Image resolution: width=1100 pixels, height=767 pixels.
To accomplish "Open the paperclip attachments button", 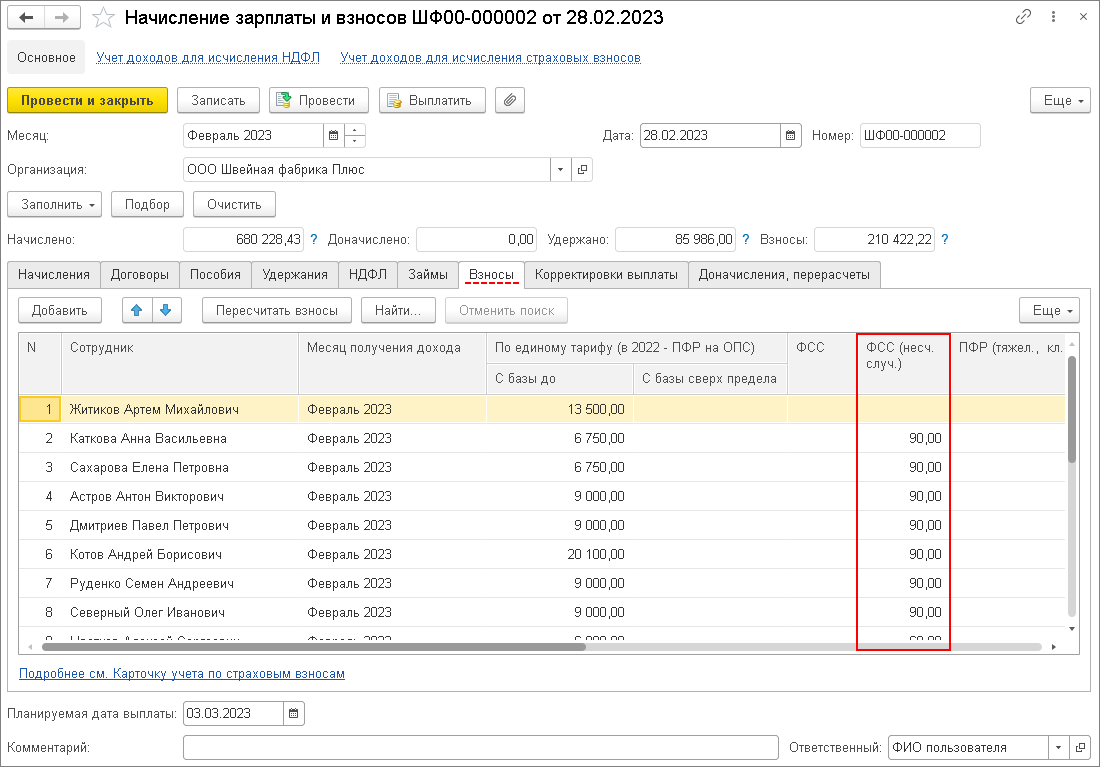I will click(x=510, y=100).
